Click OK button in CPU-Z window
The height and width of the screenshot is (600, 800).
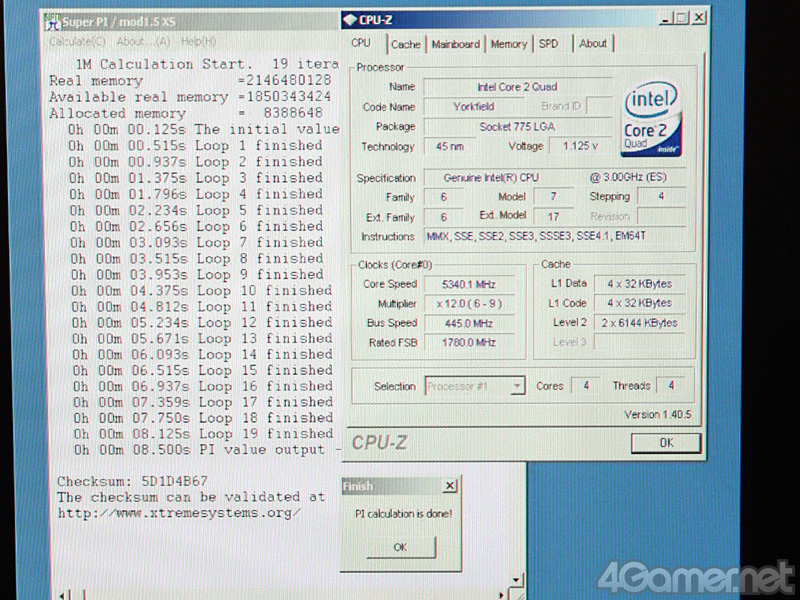point(666,443)
